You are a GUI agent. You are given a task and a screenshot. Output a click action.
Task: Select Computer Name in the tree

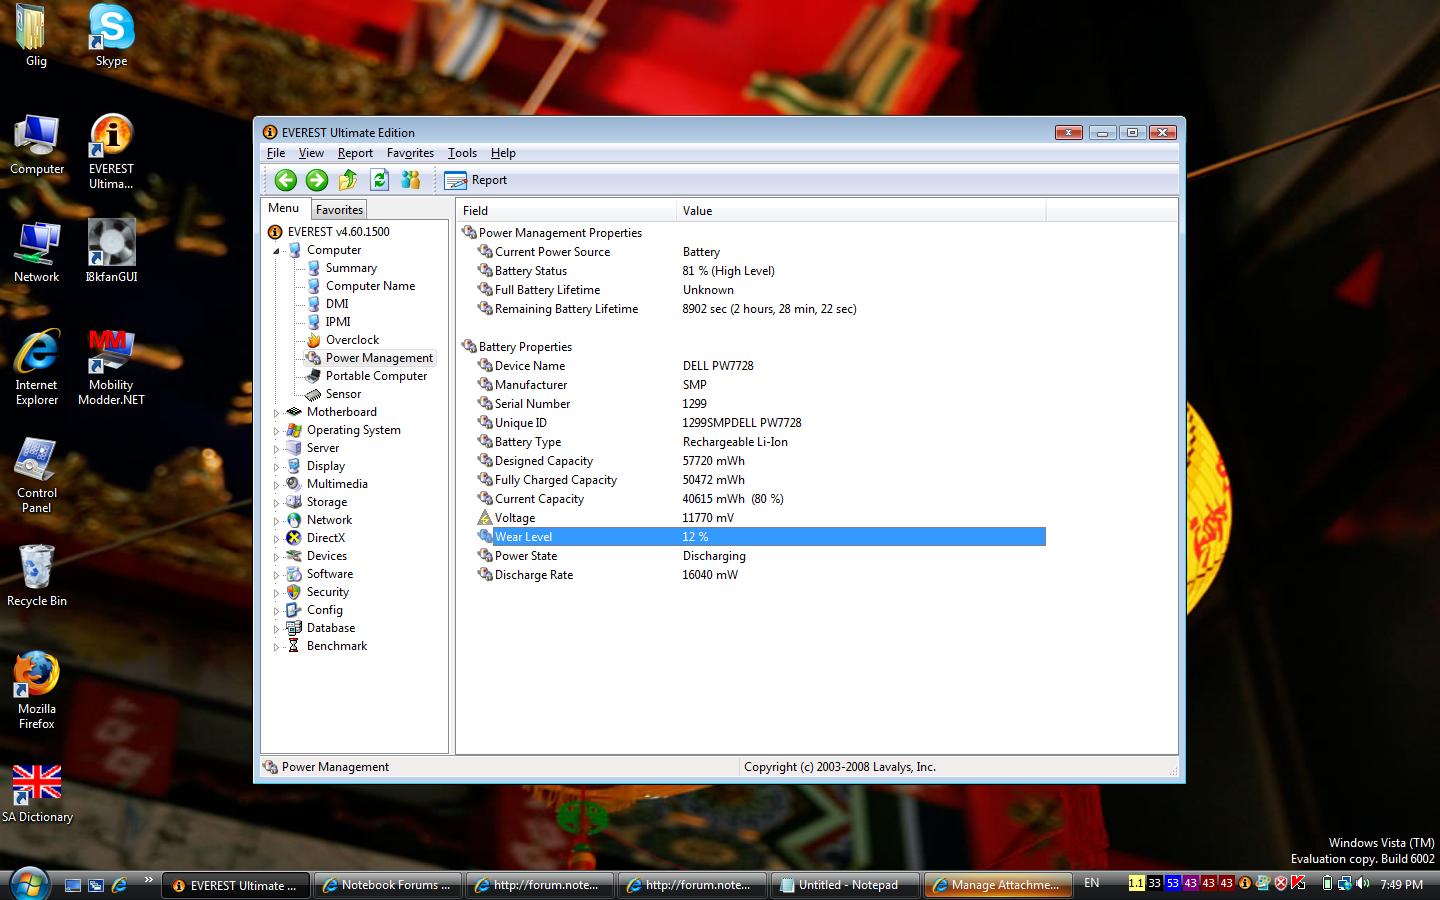370,286
